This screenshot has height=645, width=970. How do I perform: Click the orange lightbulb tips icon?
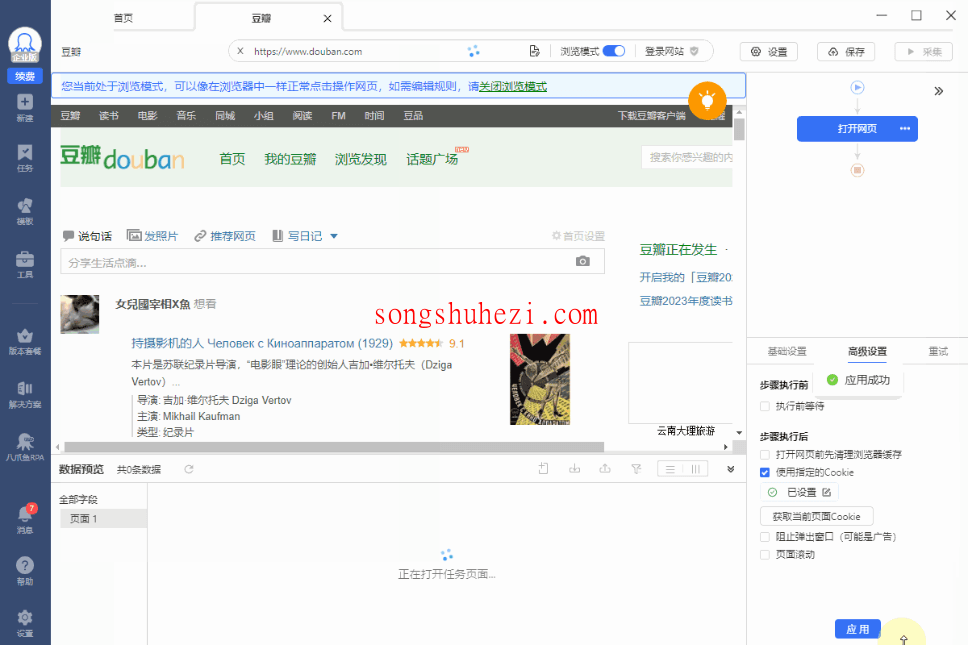tap(707, 100)
